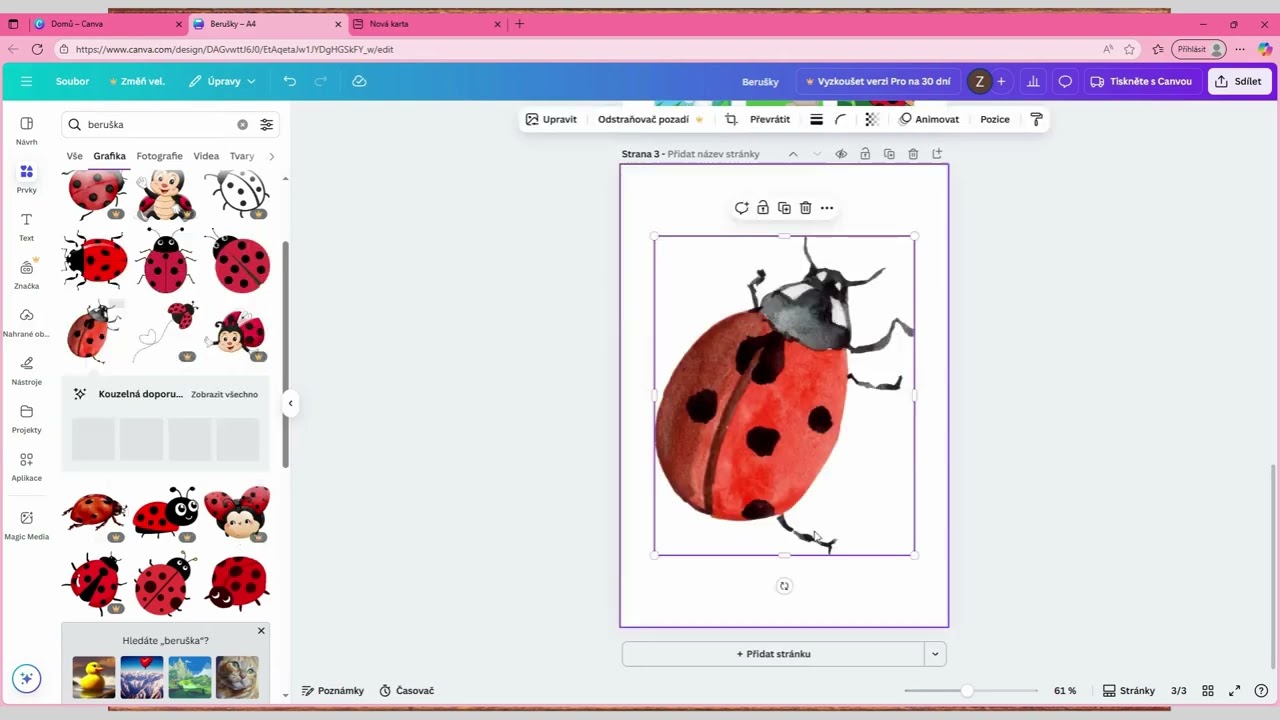The height and width of the screenshot is (720, 1280).
Task: Rotate handle below ladybug image
Action: pyautogui.click(x=784, y=586)
